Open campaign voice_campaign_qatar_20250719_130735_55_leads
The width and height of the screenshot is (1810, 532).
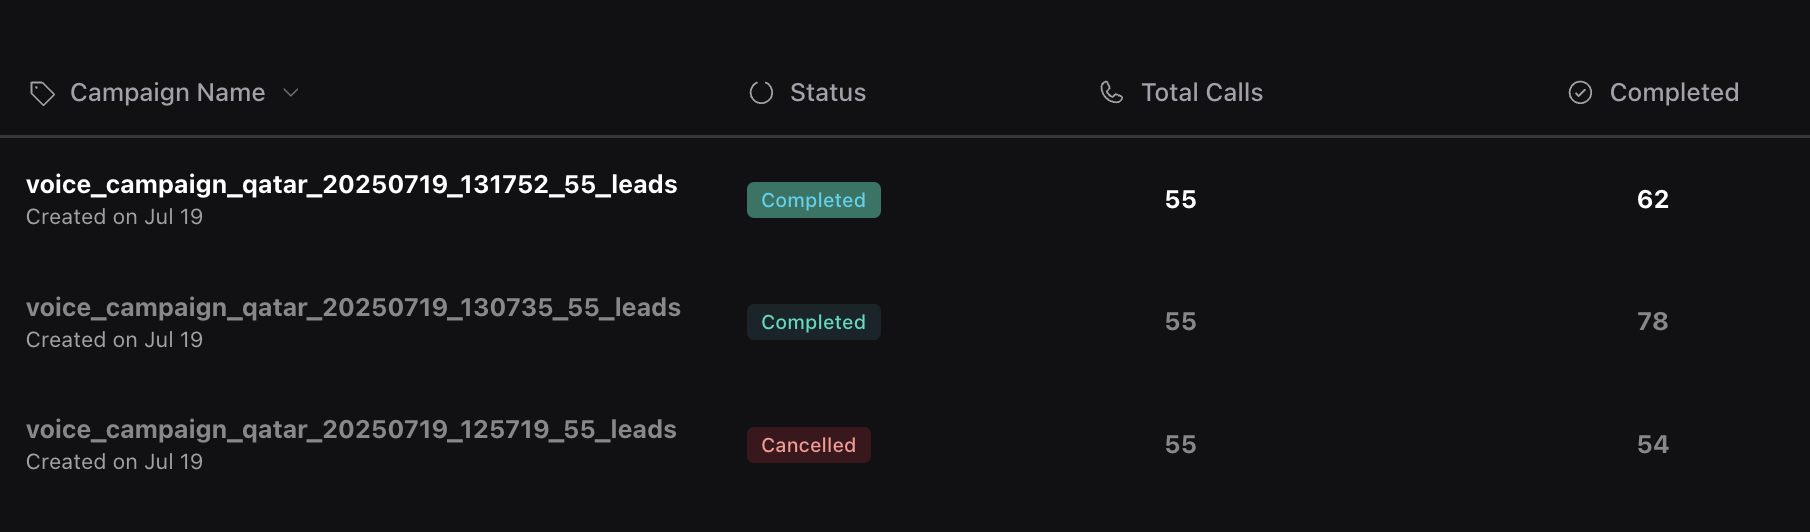pyautogui.click(x=353, y=308)
